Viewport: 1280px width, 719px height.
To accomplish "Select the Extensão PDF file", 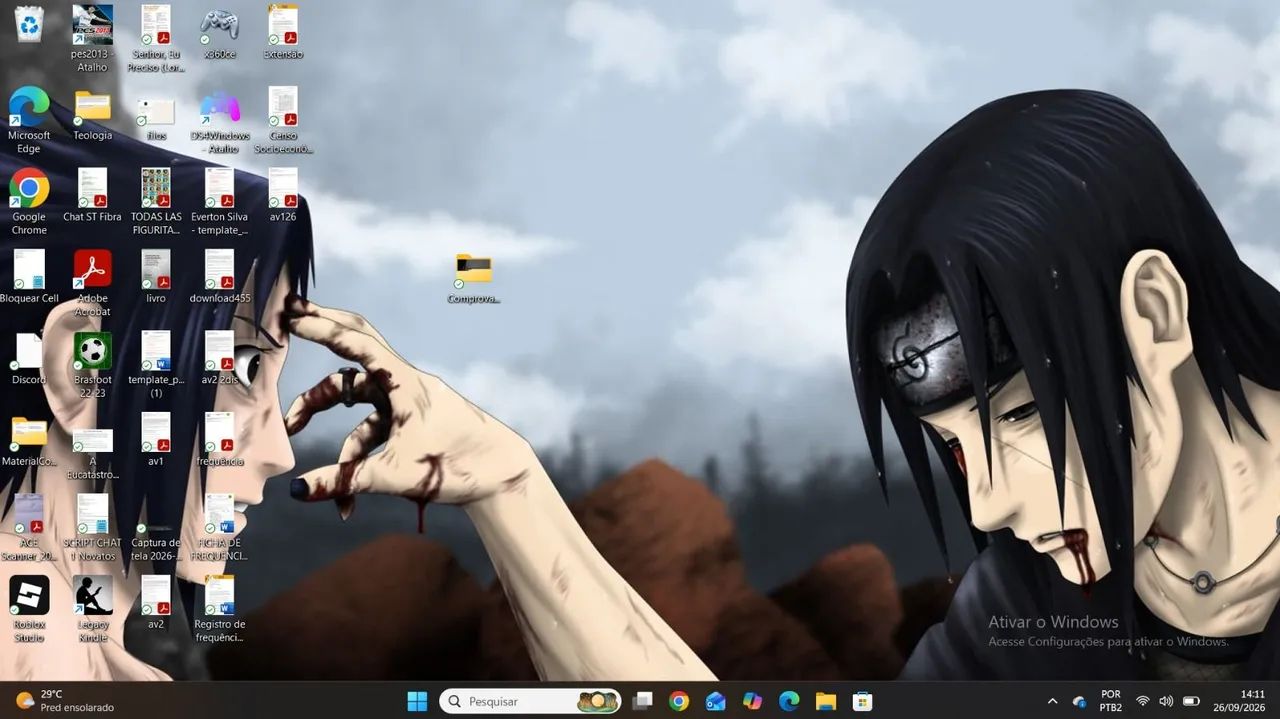I will (283, 32).
